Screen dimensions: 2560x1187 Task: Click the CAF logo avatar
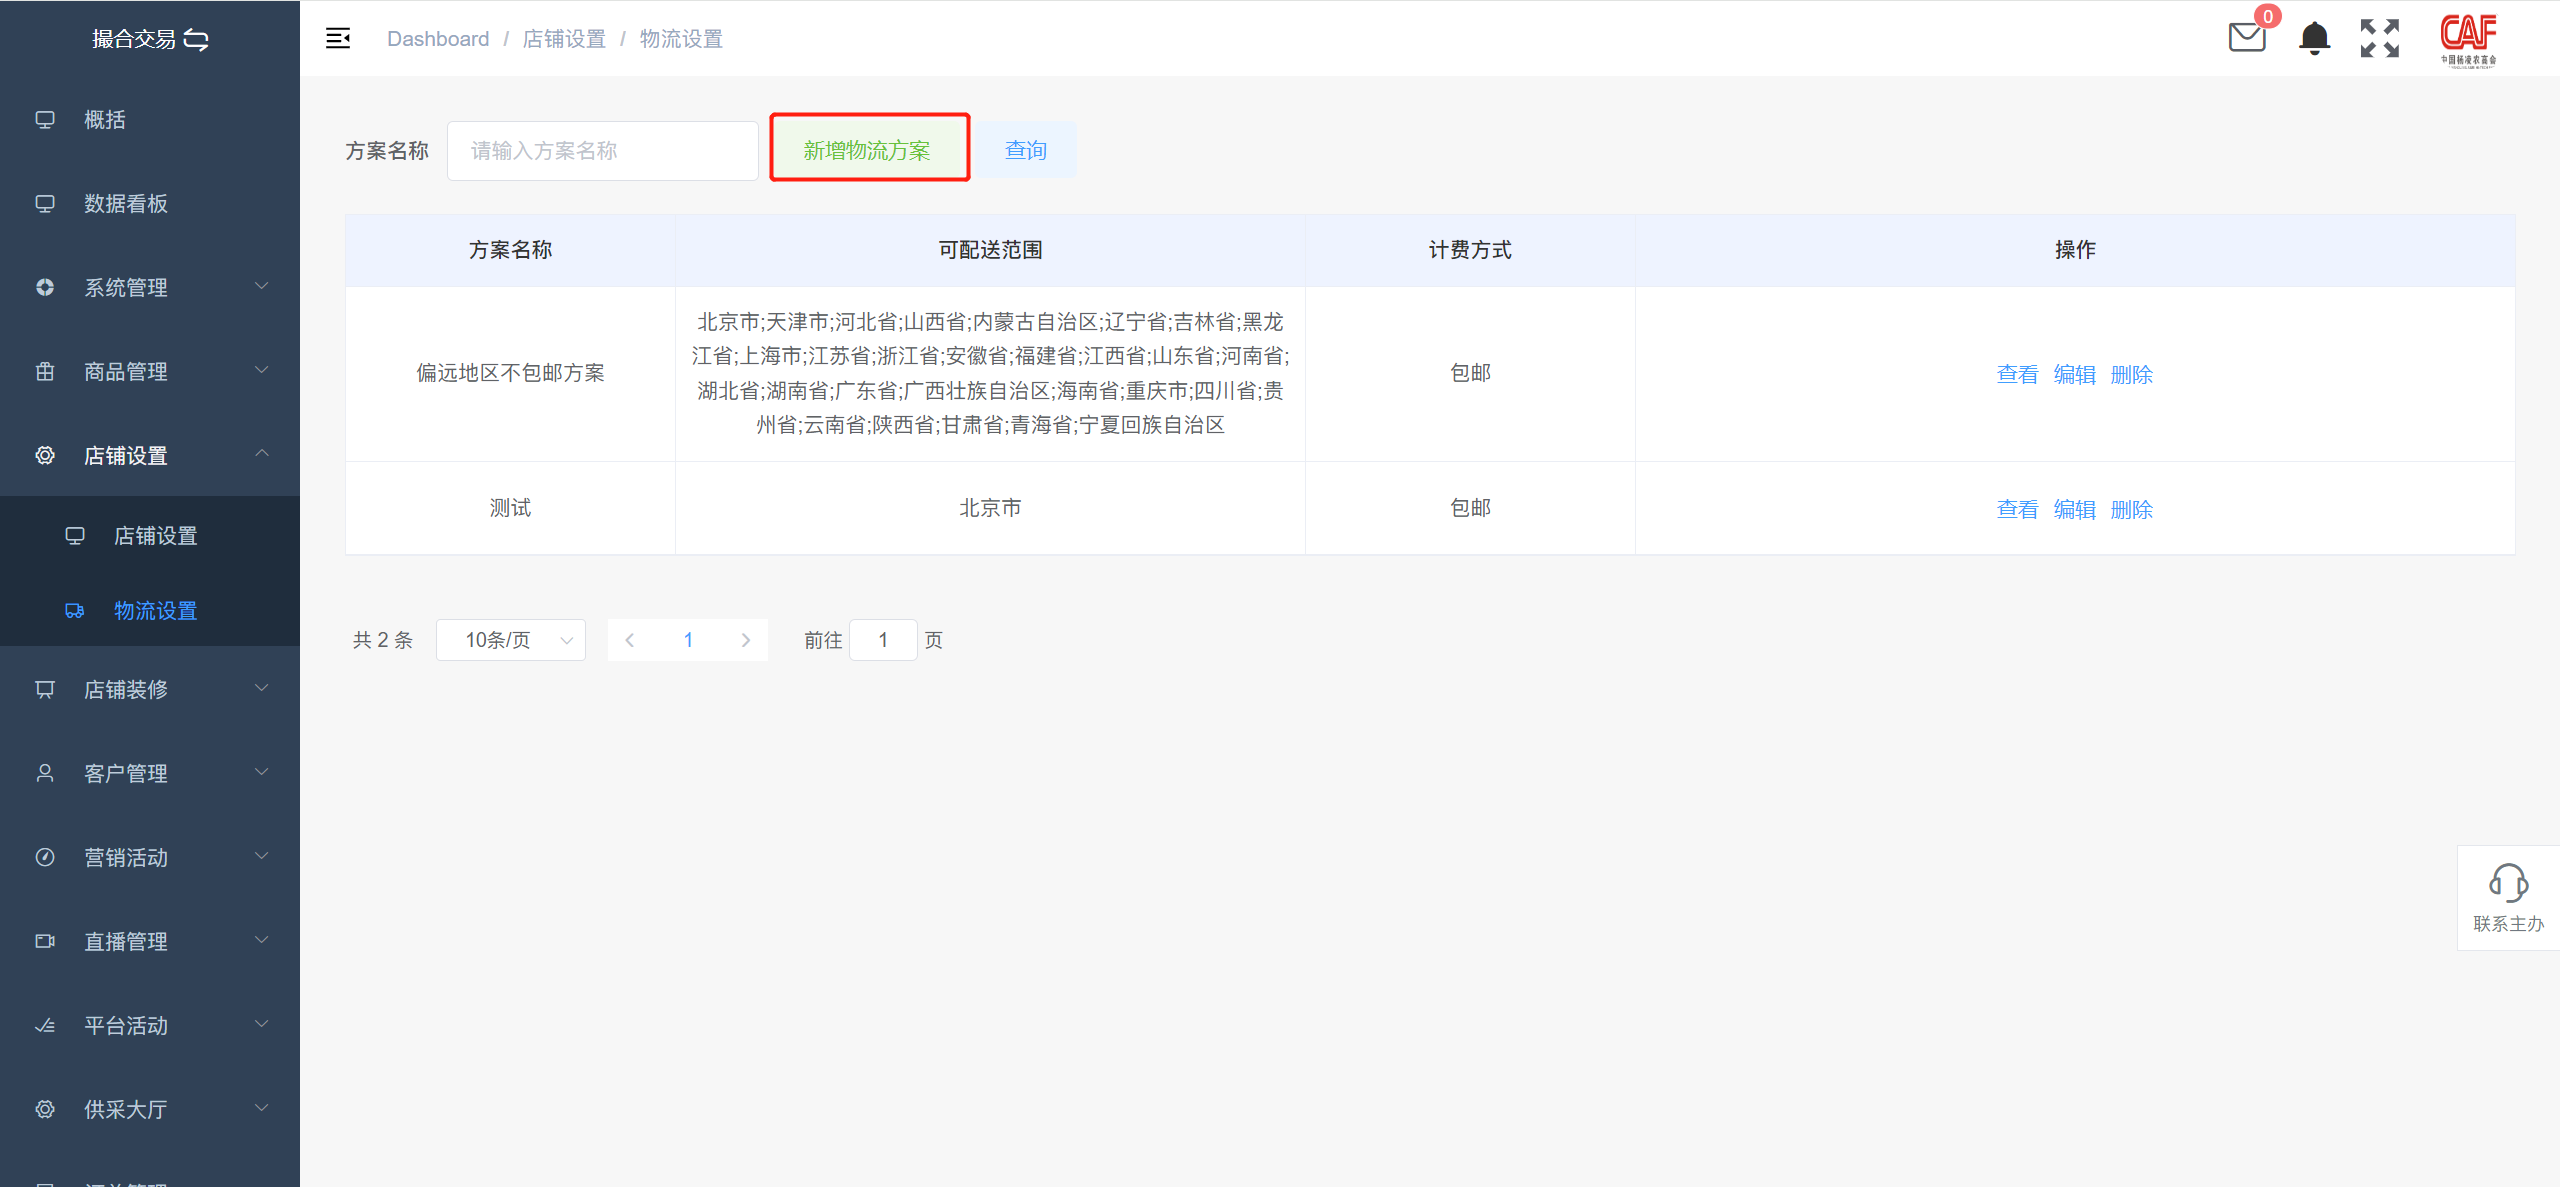click(x=2468, y=38)
